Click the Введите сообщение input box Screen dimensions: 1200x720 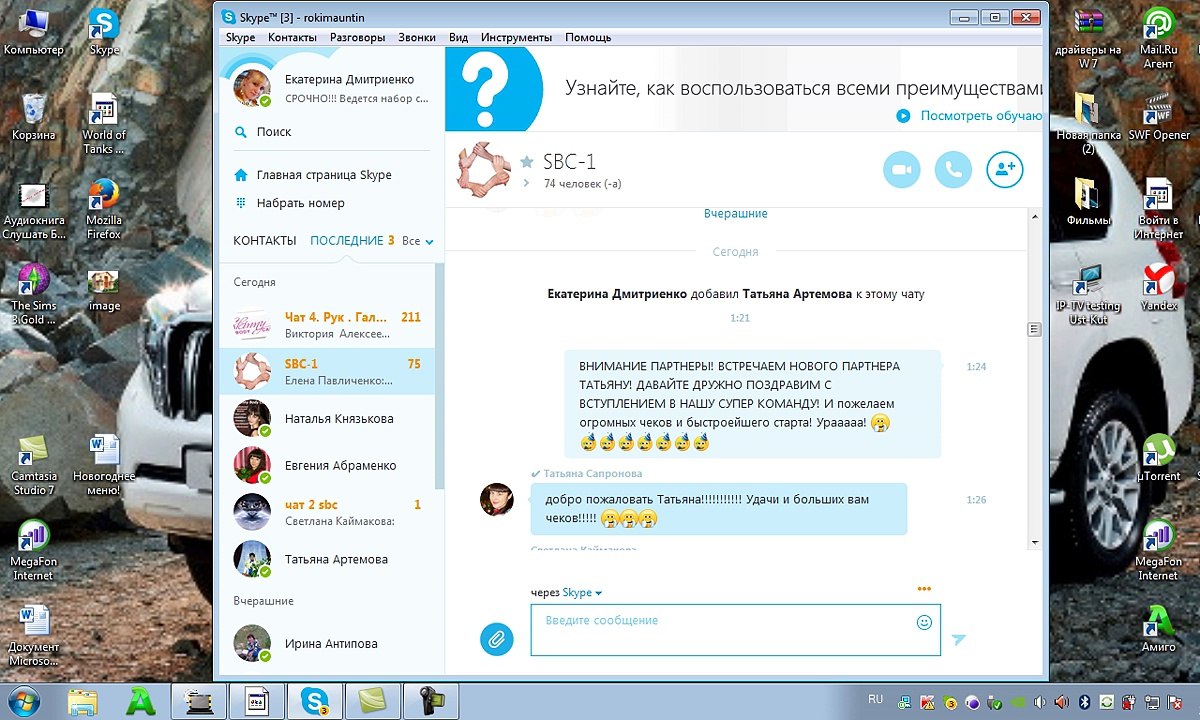735,630
